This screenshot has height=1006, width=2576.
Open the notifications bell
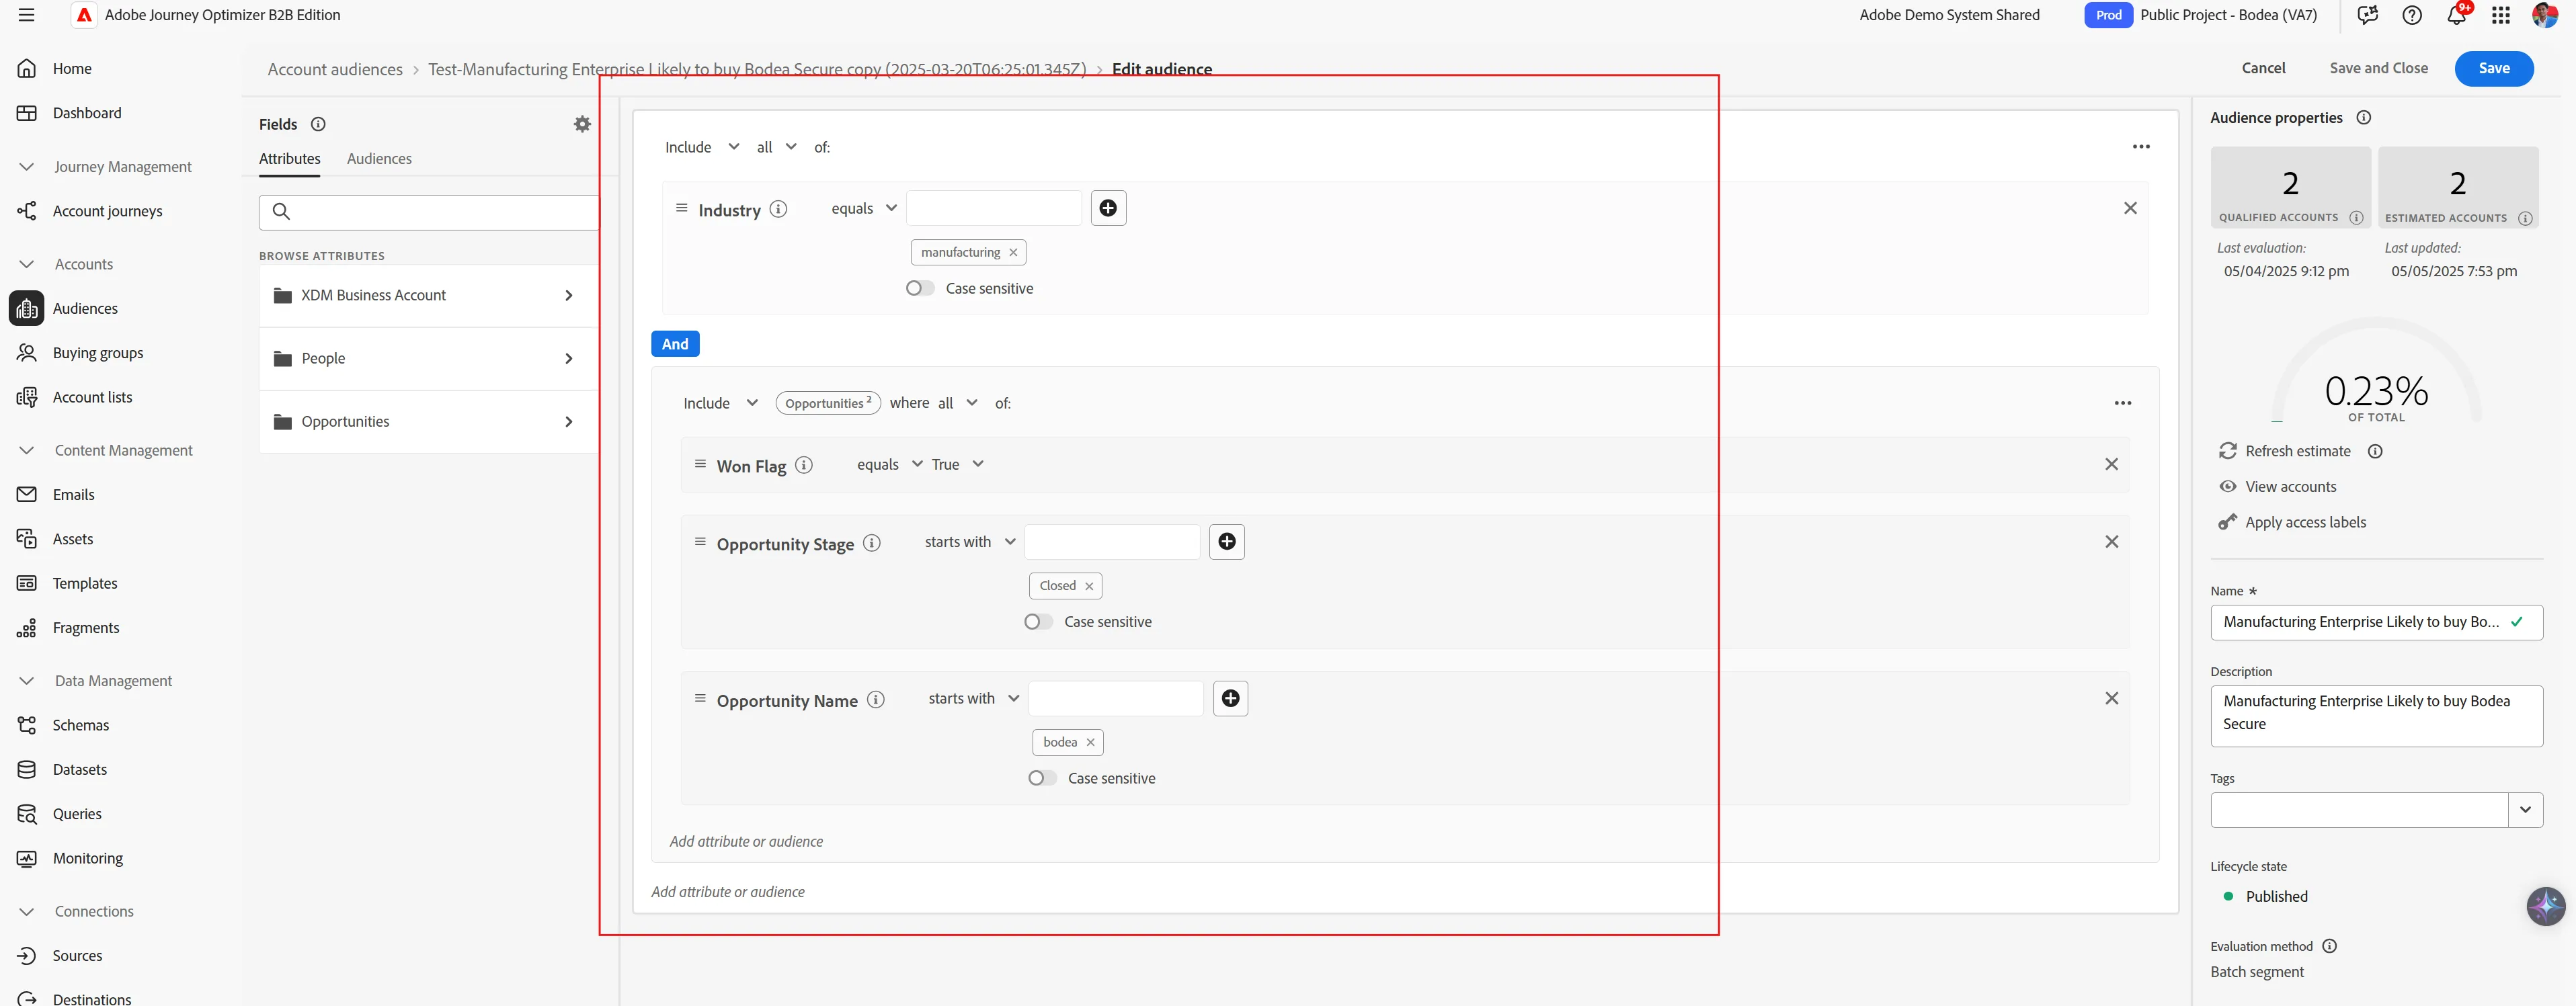(x=2456, y=15)
